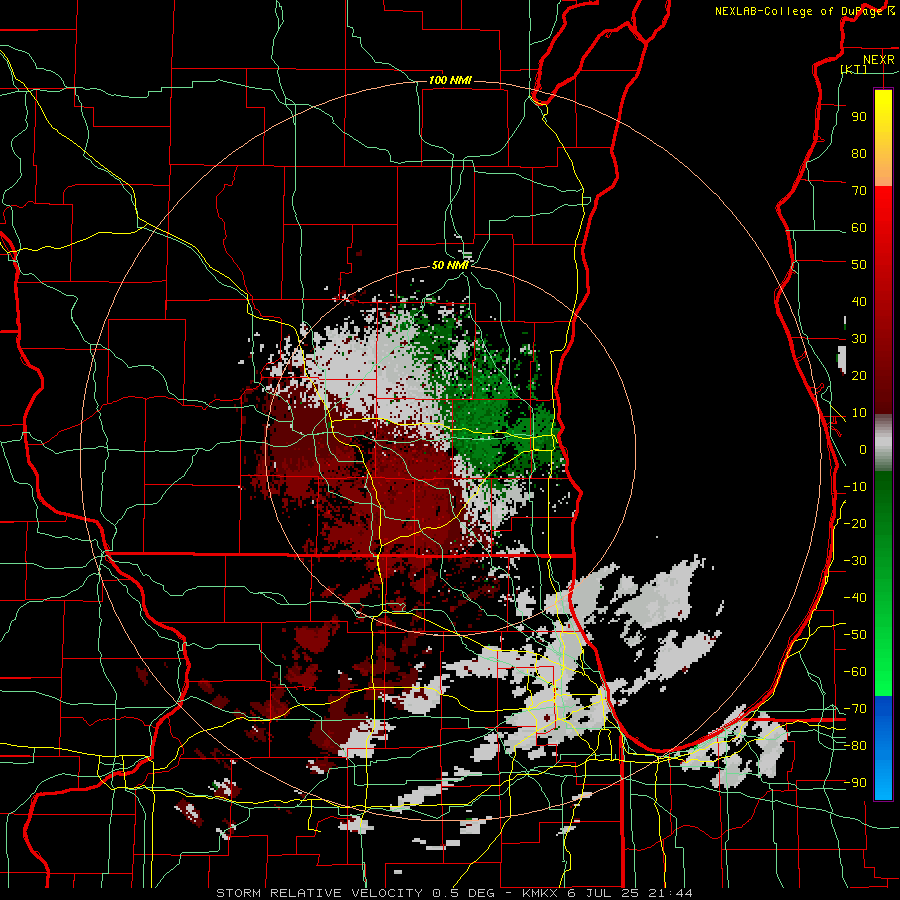The height and width of the screenshot is (900, 900).
Task: Click the positive 40 knot scale label
Action: [x=859, y=301]
